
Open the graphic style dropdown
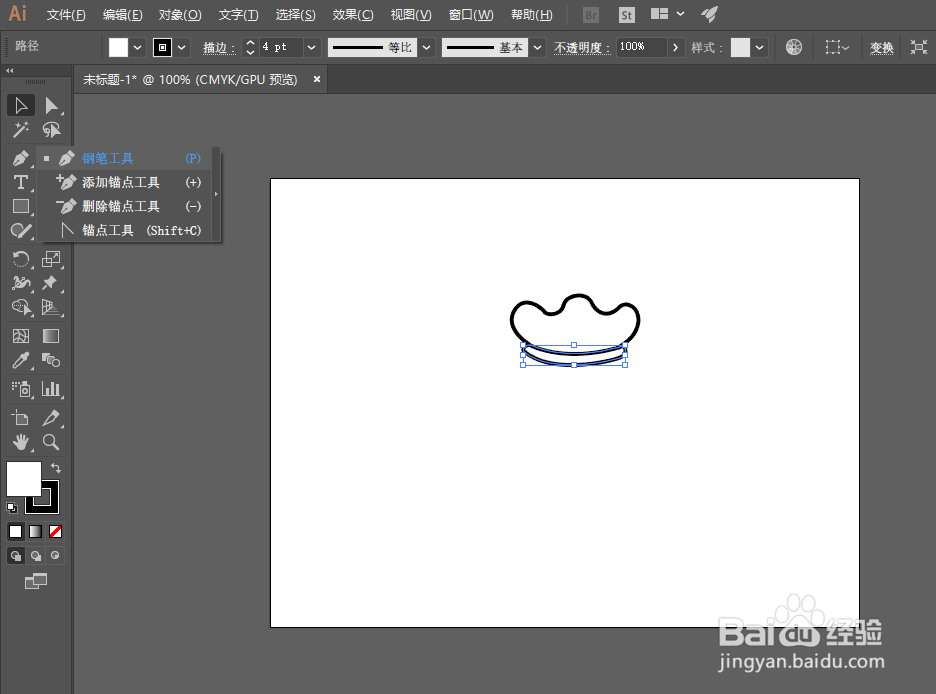tap(759, 47)
